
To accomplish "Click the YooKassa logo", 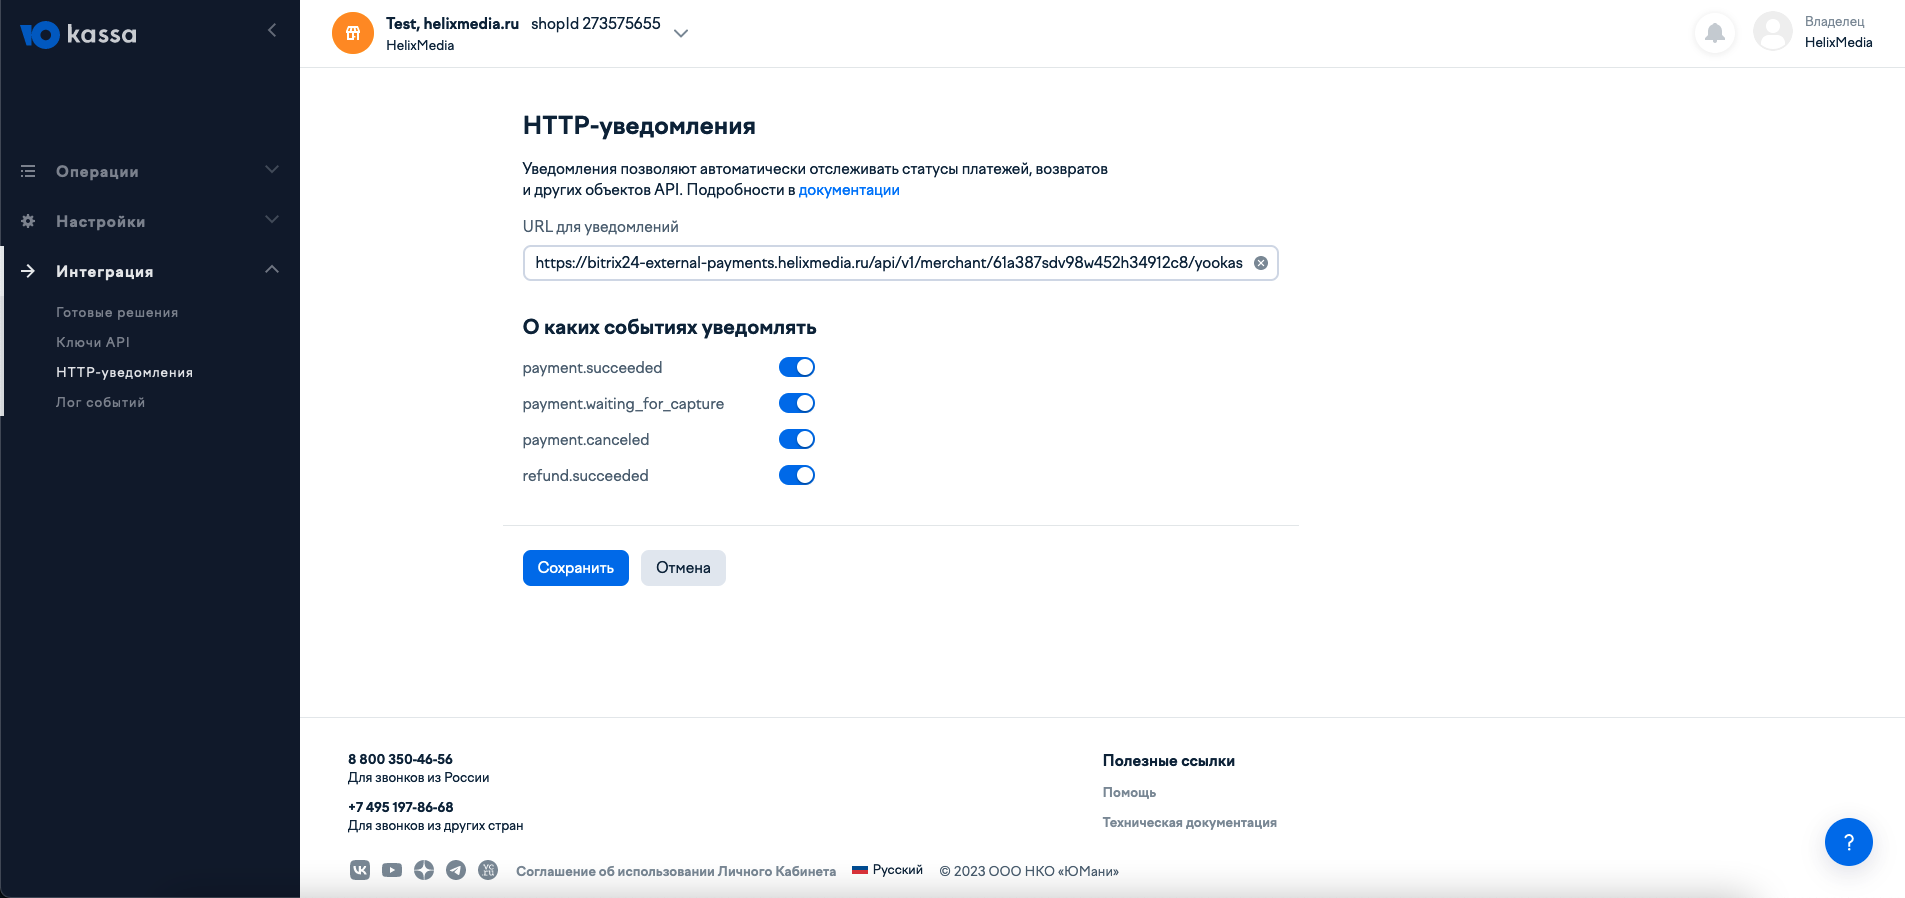I will coord(78,34).
